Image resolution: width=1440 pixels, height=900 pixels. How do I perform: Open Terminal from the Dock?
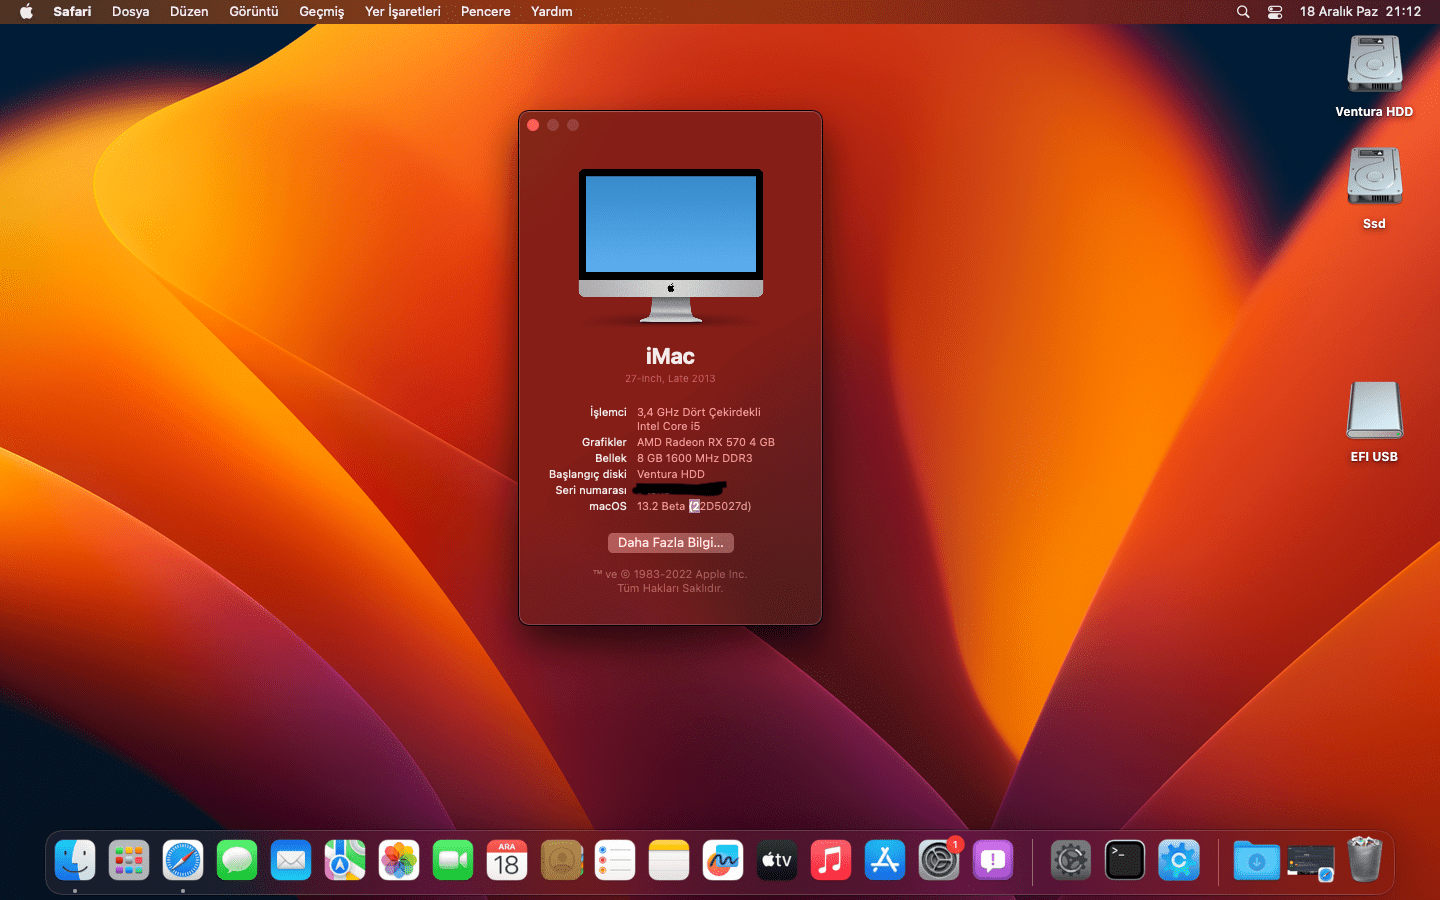coord(1125,860)
